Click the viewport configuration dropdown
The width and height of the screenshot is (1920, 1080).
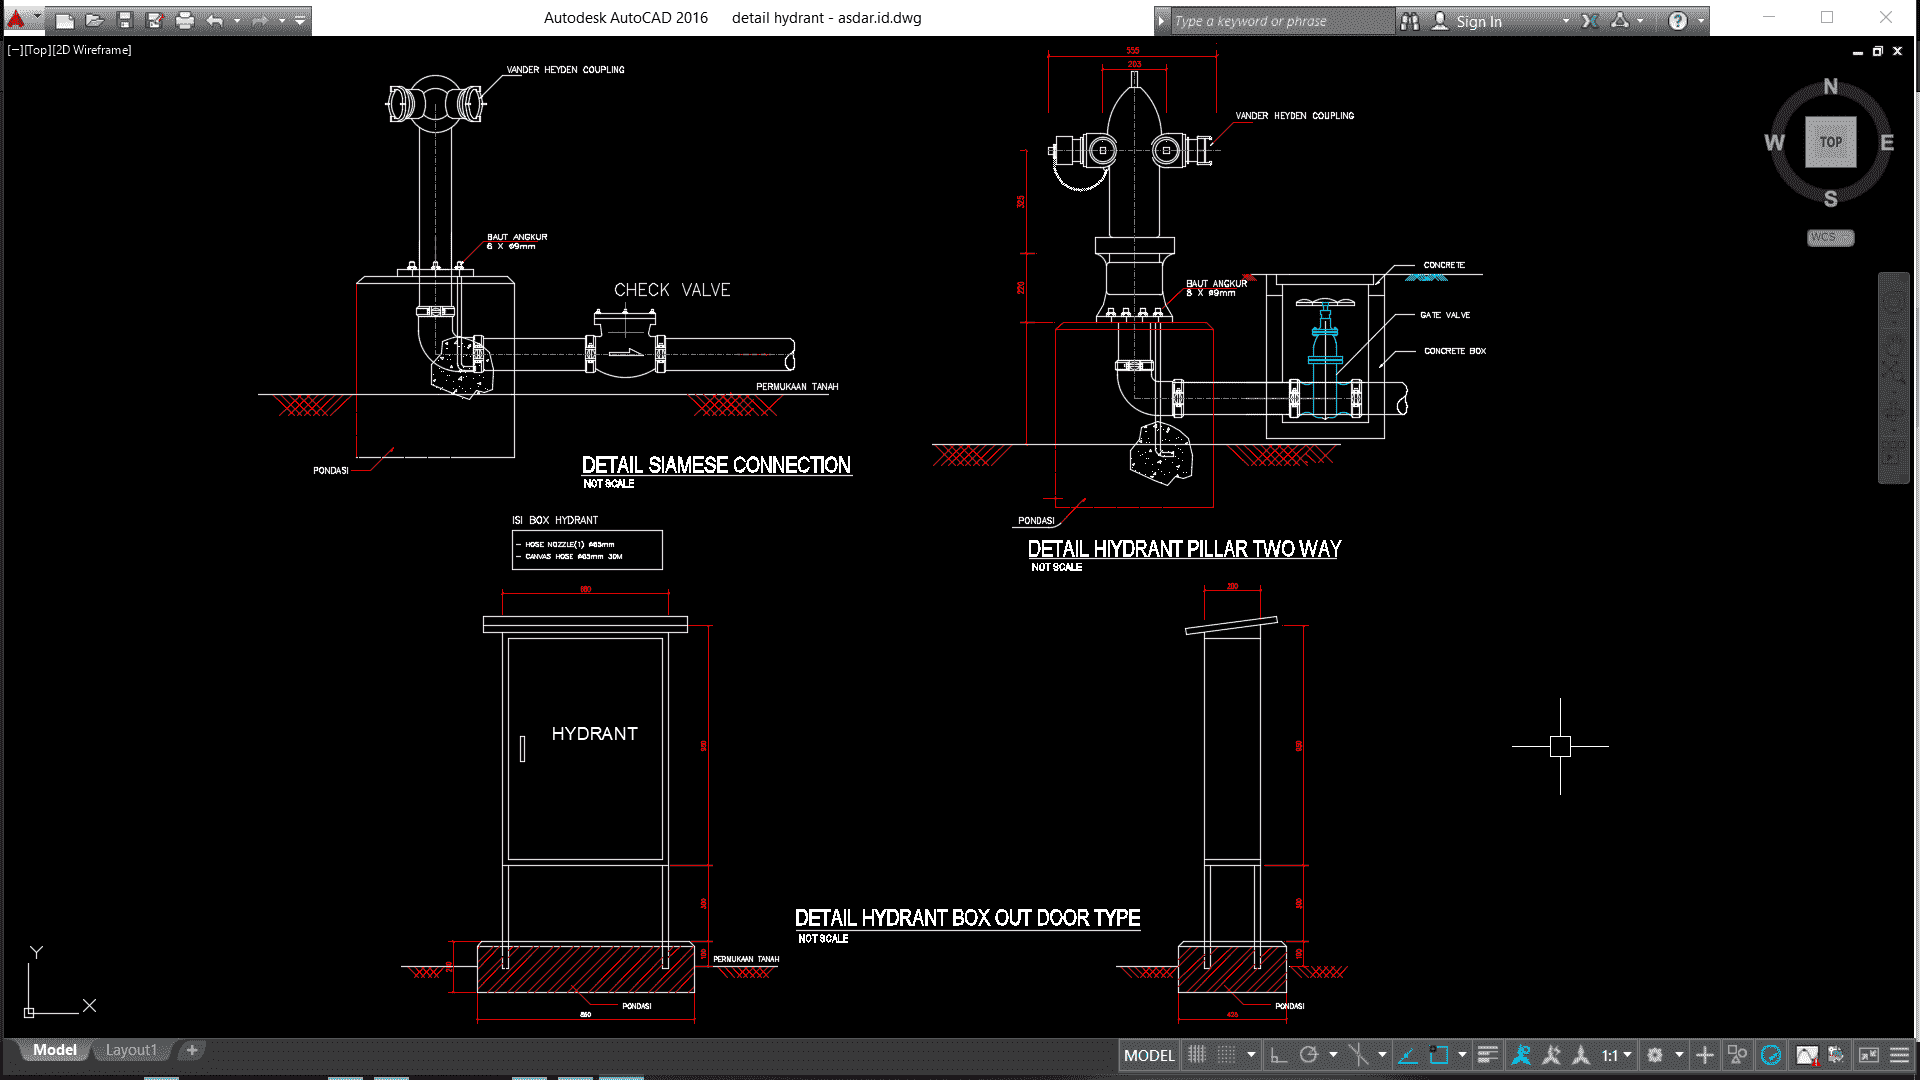point(13,49)
